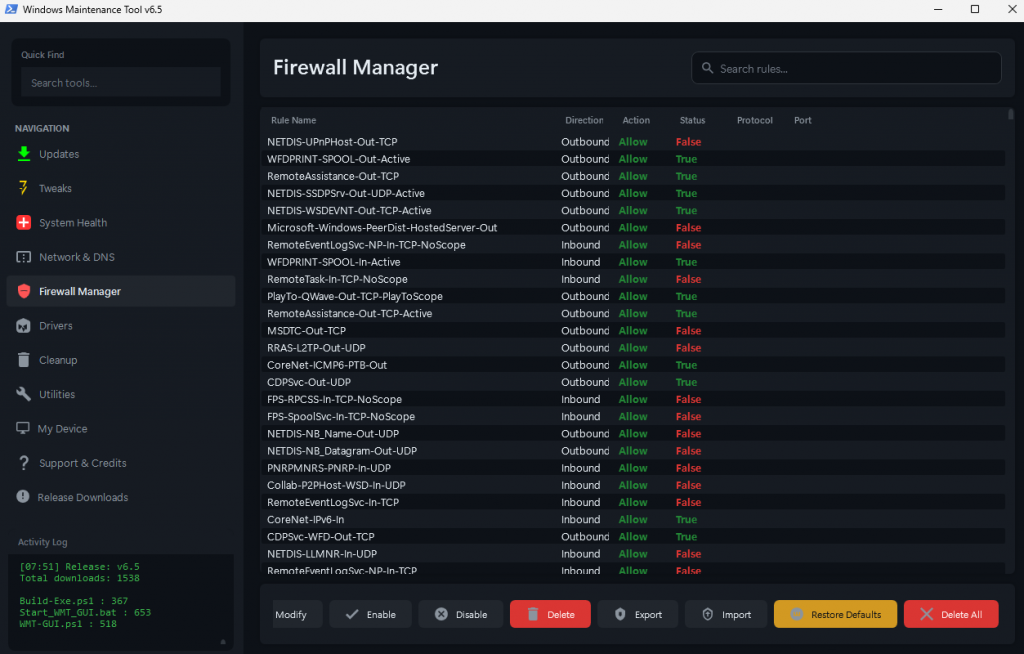
Task: Click the lightning bolt Tweaks icon
Action: pos(24,188)
